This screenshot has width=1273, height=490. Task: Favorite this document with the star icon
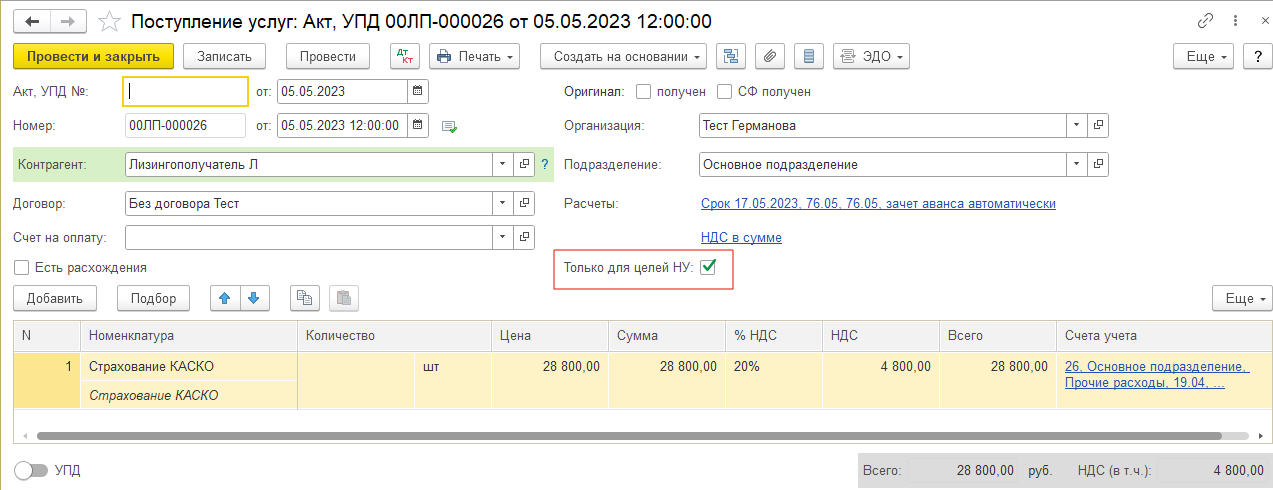[110, 21]
